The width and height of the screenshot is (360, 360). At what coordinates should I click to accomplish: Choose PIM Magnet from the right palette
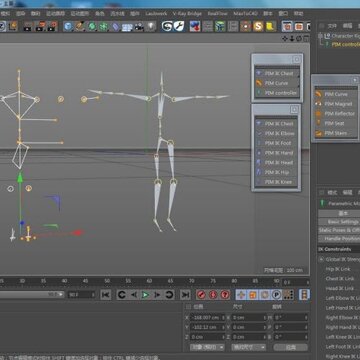point(335,104)
